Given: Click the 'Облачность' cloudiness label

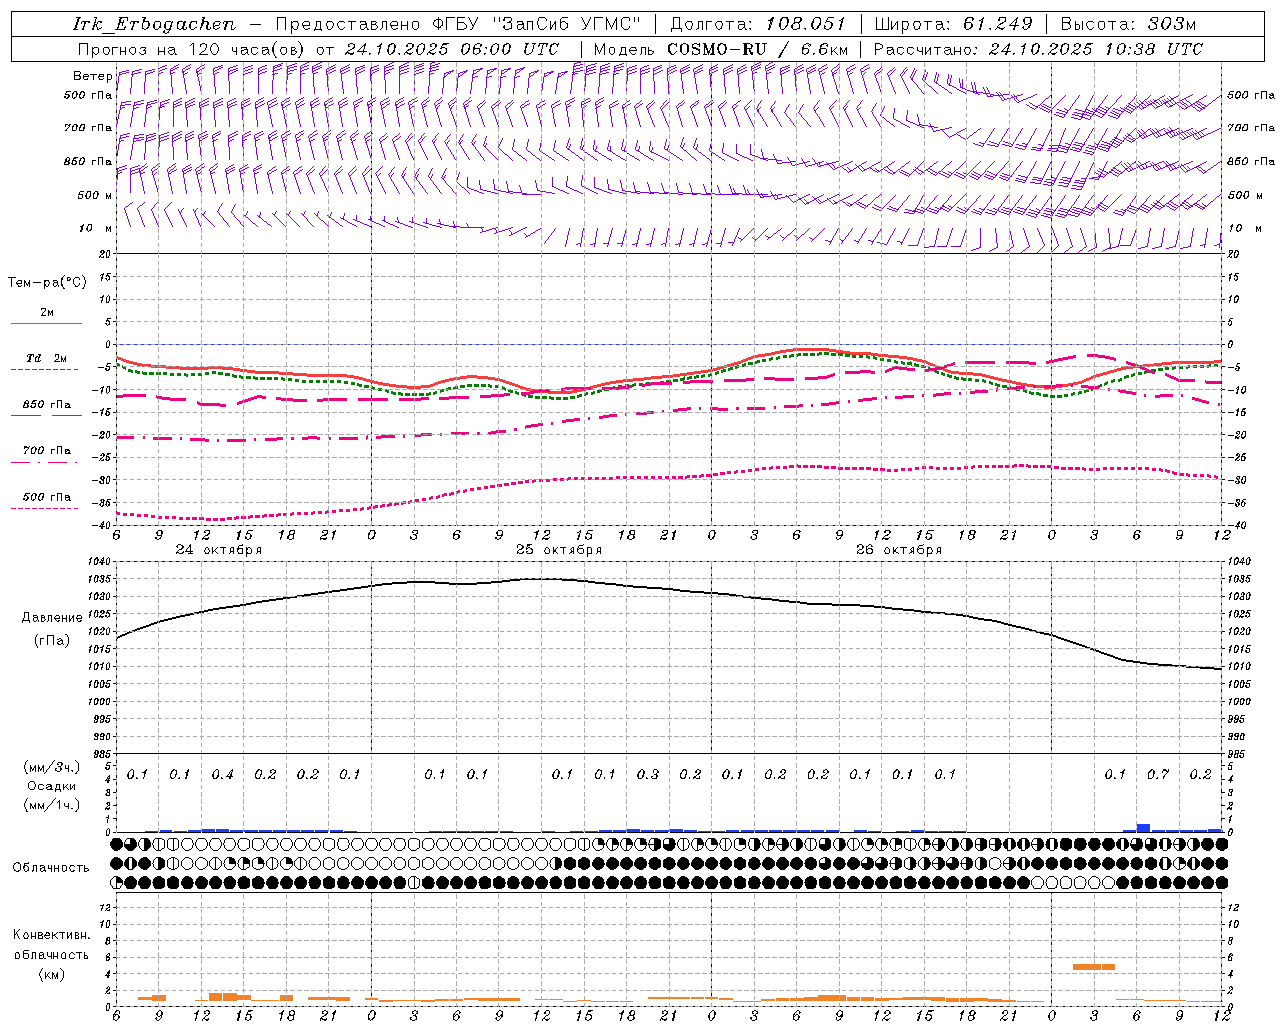Looking at the screenshot, I should click(x=51, y=868).
